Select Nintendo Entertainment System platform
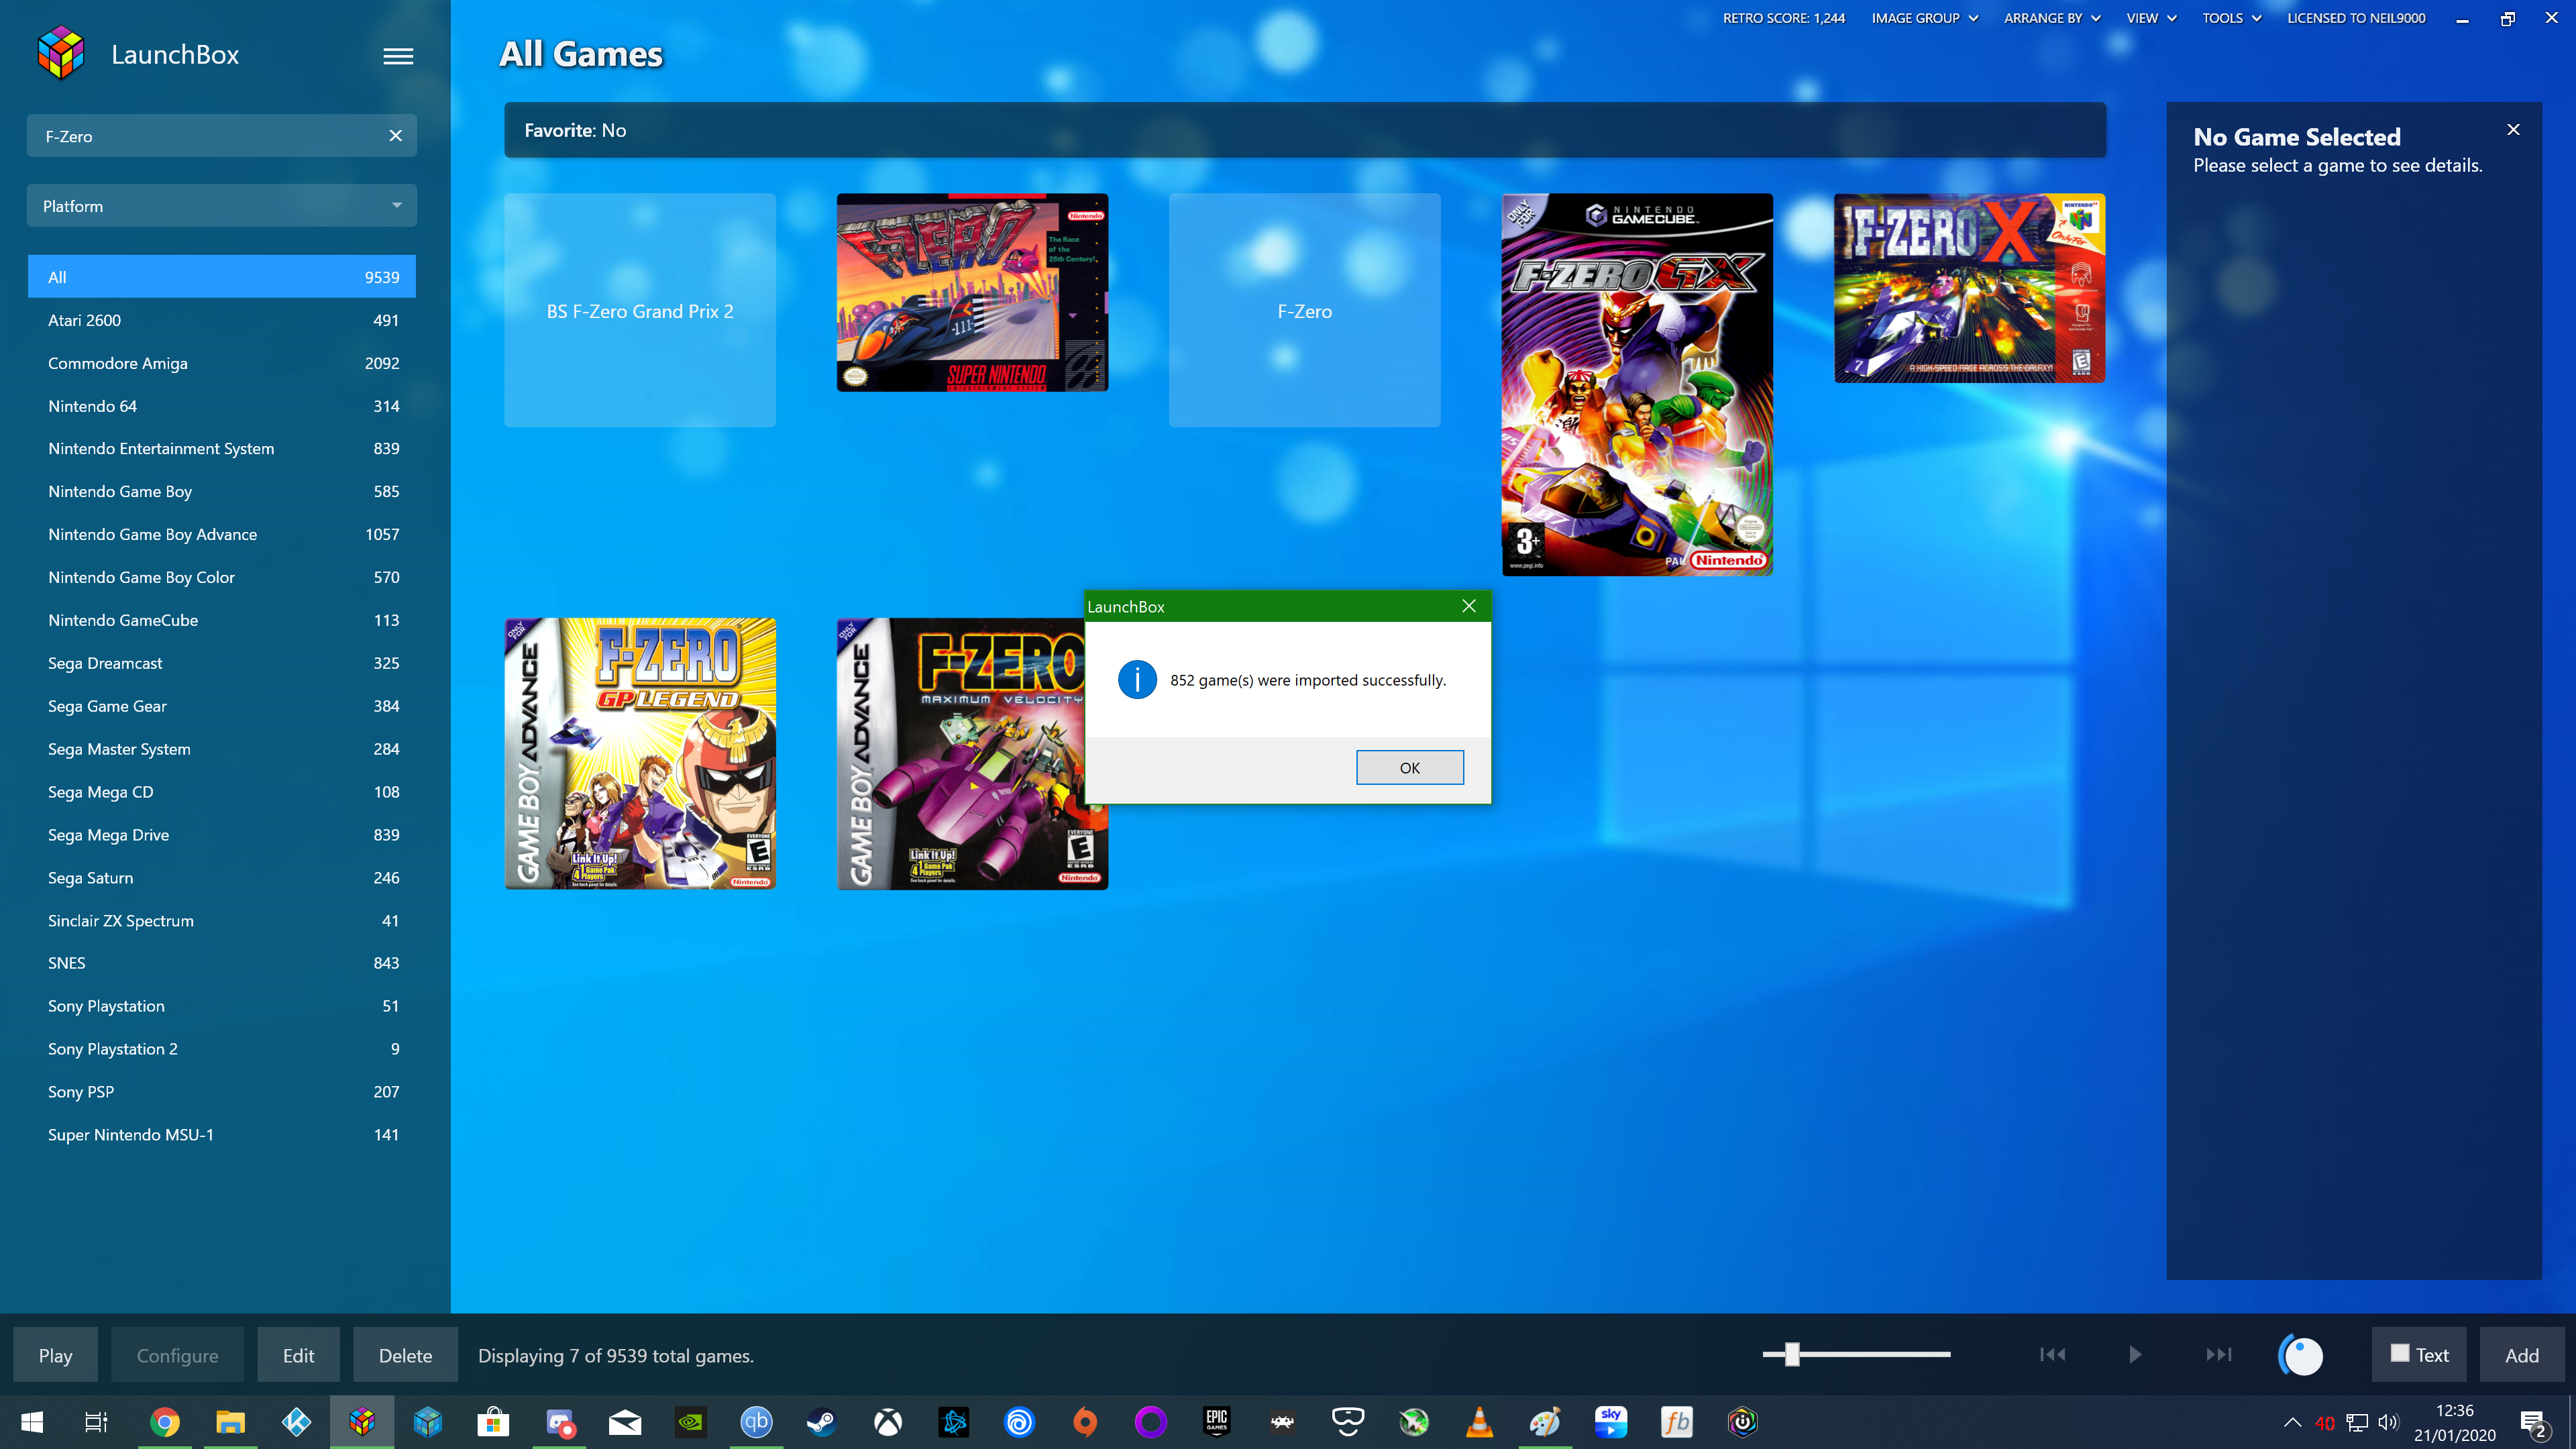Viewport: 2576px width, 1449px height. click(x=222, y=448)
